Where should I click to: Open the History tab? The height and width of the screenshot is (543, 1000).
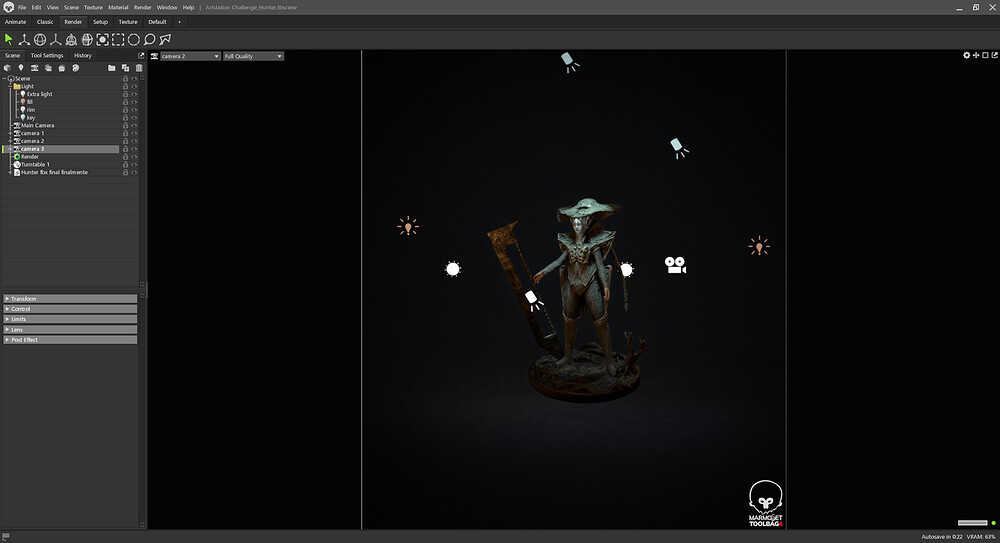83,56
